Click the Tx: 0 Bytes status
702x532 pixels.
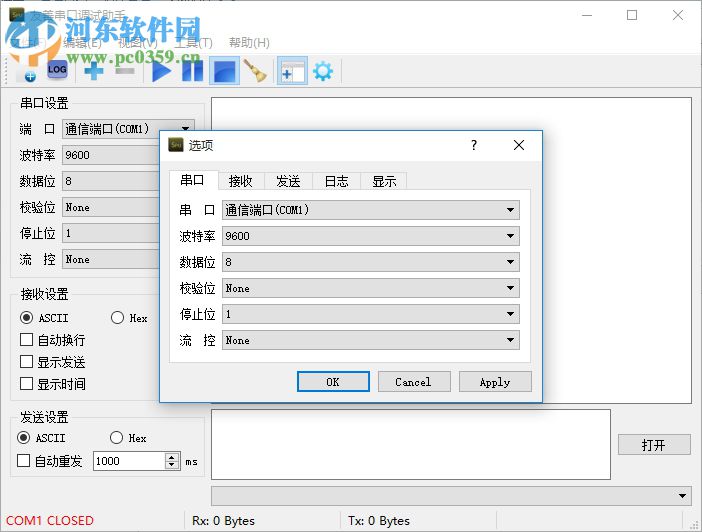(379, 521)
